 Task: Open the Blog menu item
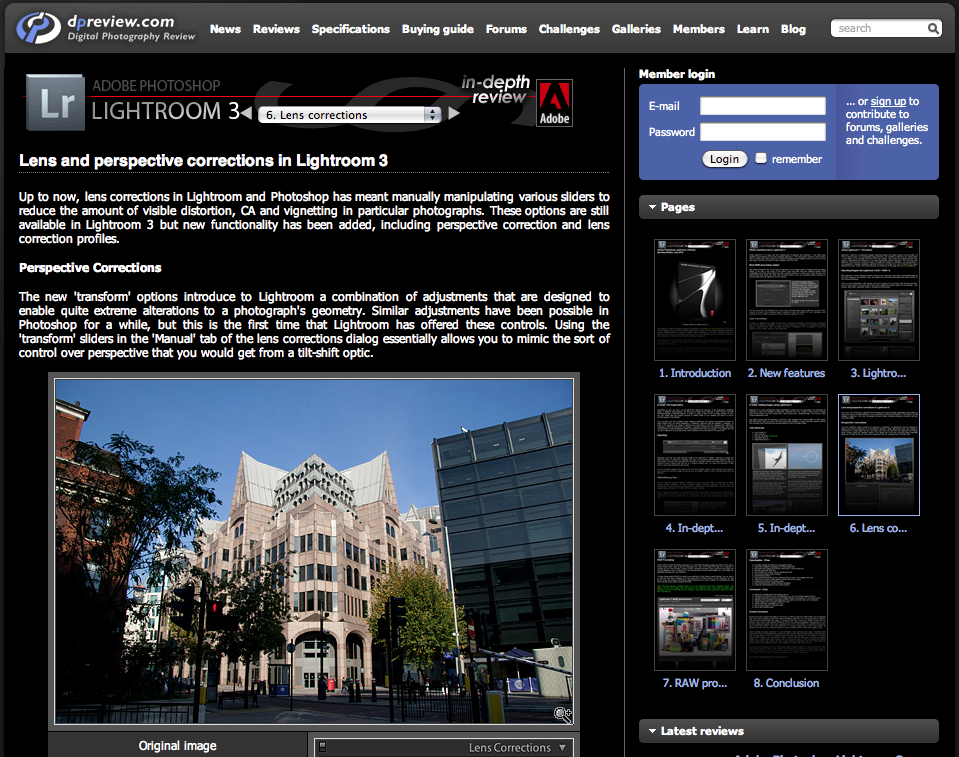coord(793,29)
